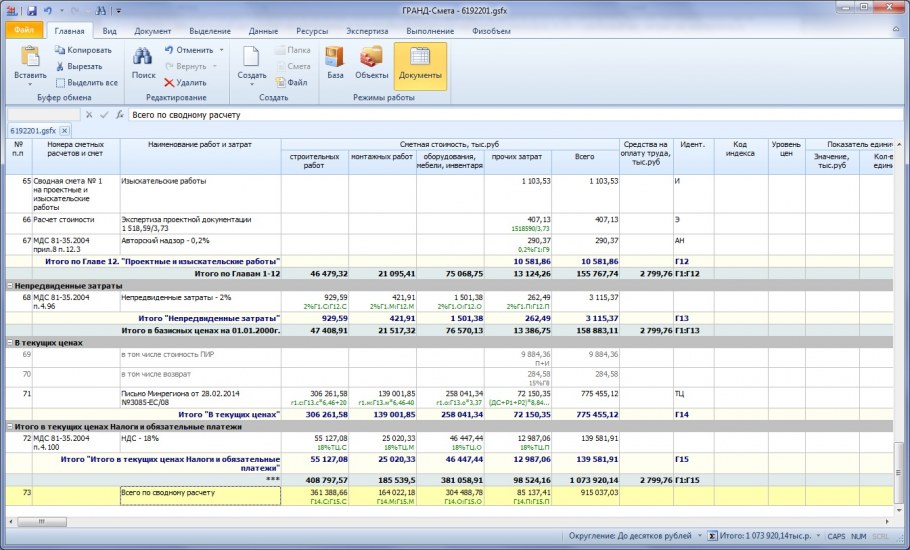Close the 6192201.gsfx document tab
The image size is (910, 550).
coord(64,131)
